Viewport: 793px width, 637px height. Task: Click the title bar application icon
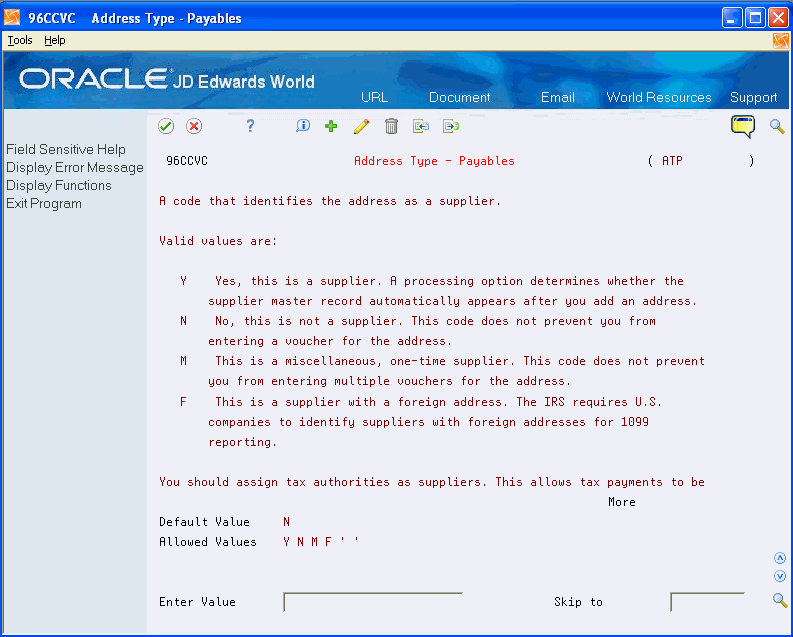coord(12,18)
